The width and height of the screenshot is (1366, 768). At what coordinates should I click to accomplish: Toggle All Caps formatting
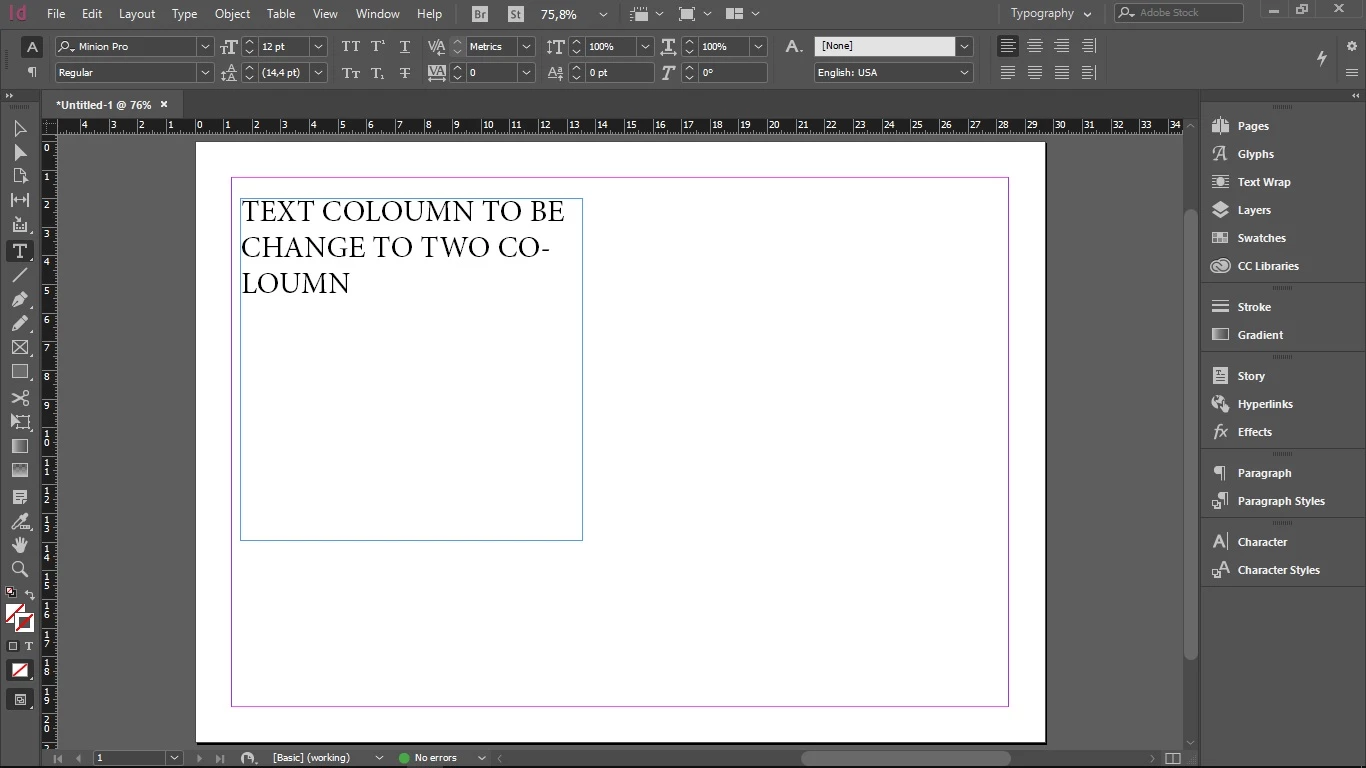pyautogui.click(x=350, y=47)
